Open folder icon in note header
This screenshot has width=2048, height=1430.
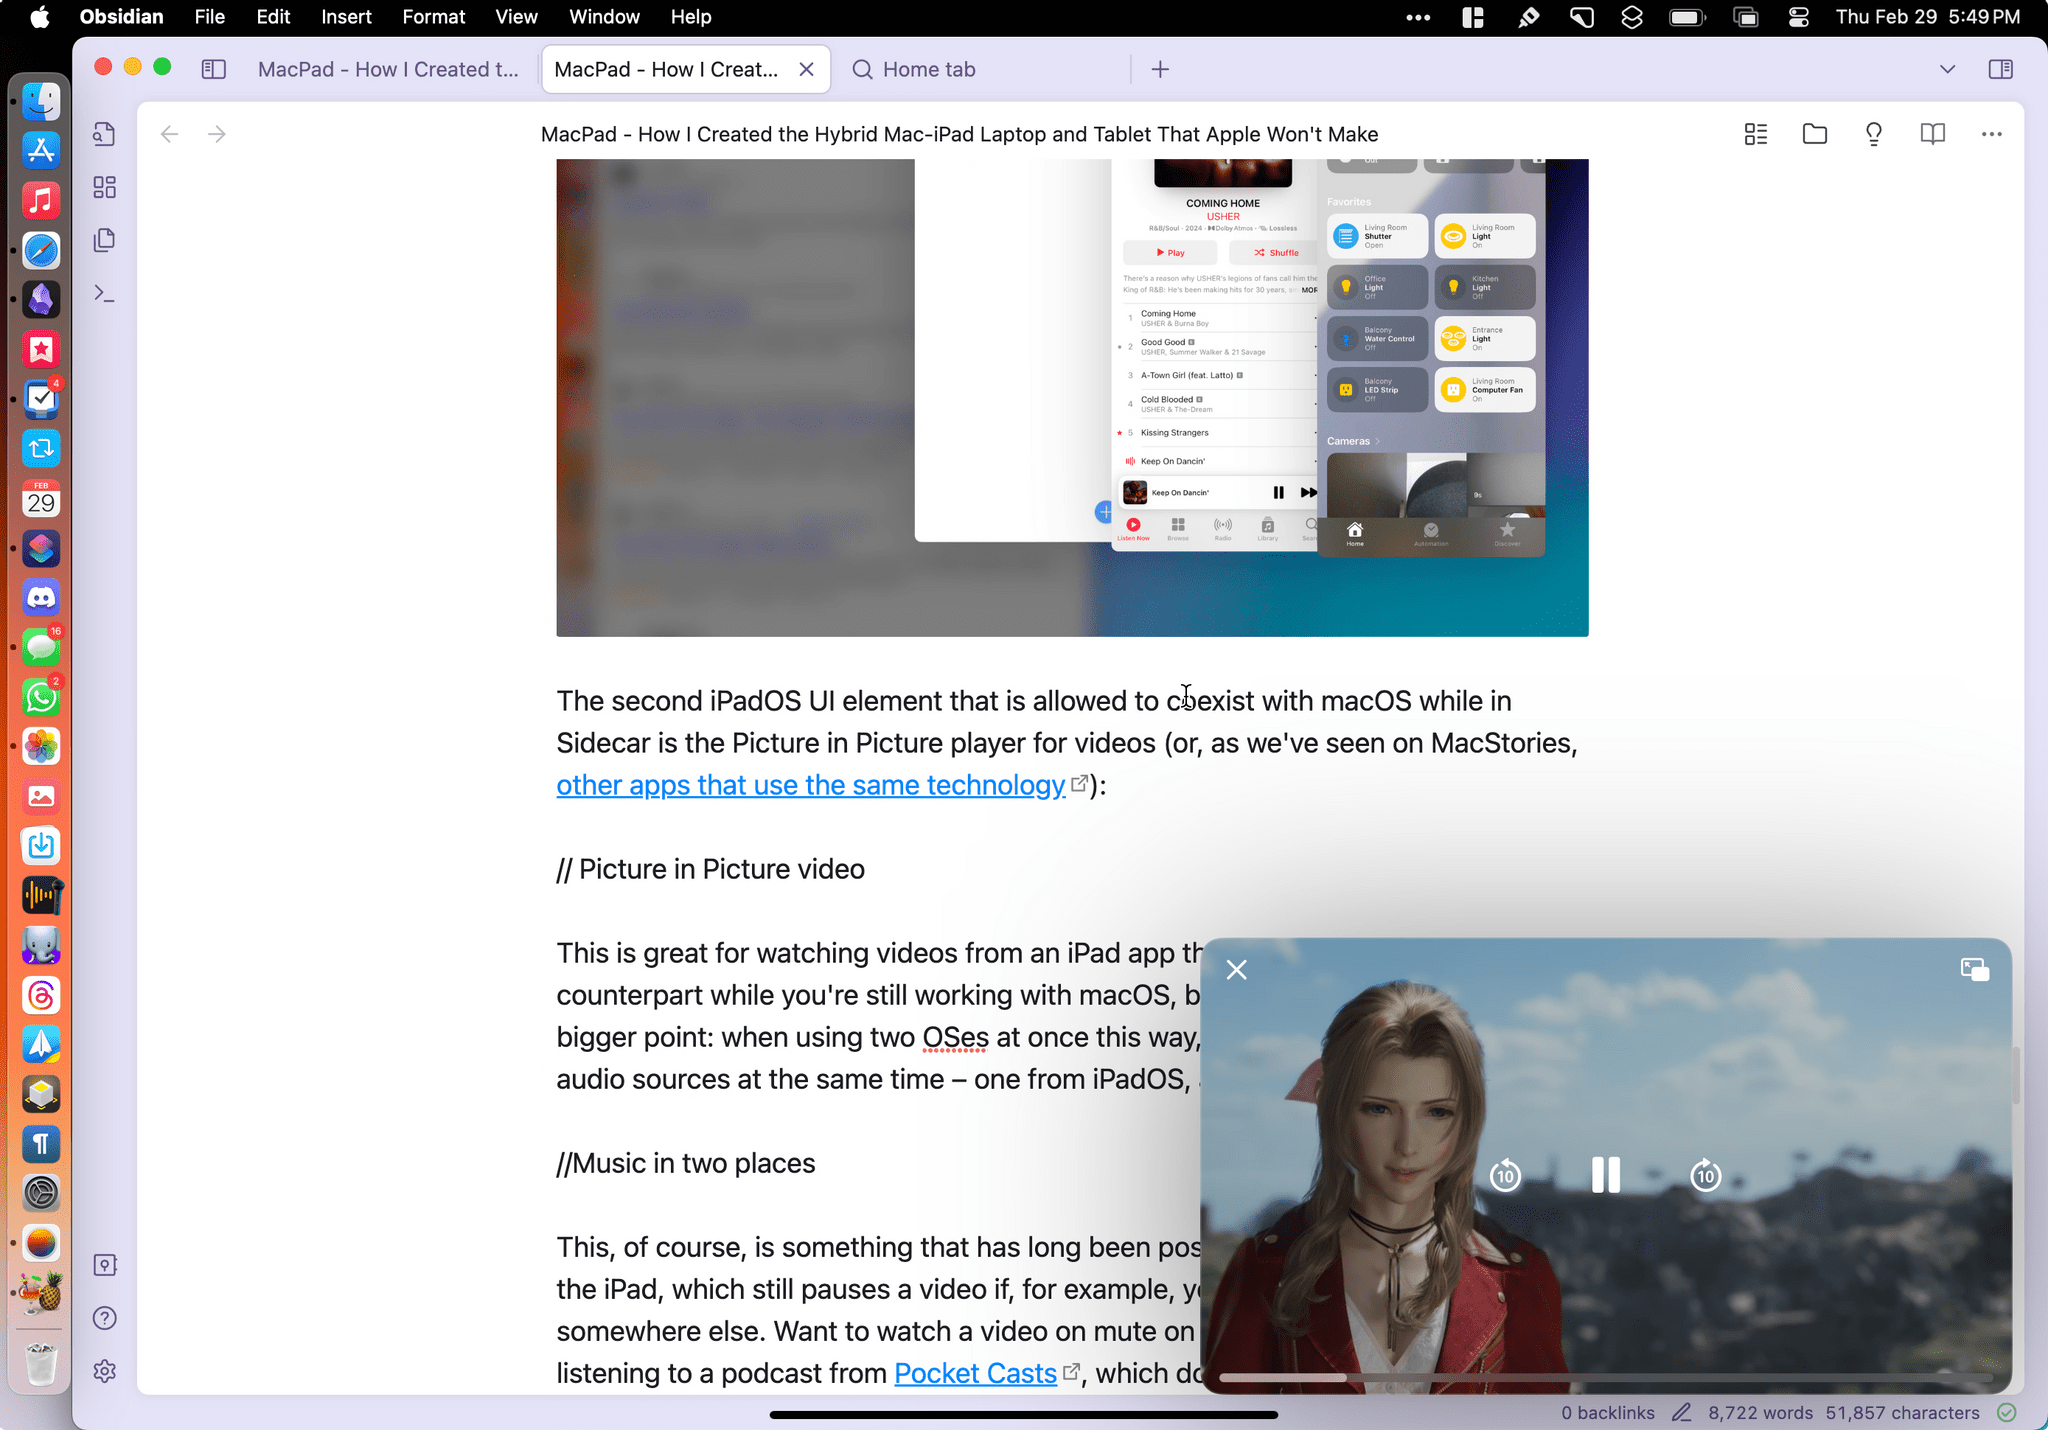[x=1815, y=134]
